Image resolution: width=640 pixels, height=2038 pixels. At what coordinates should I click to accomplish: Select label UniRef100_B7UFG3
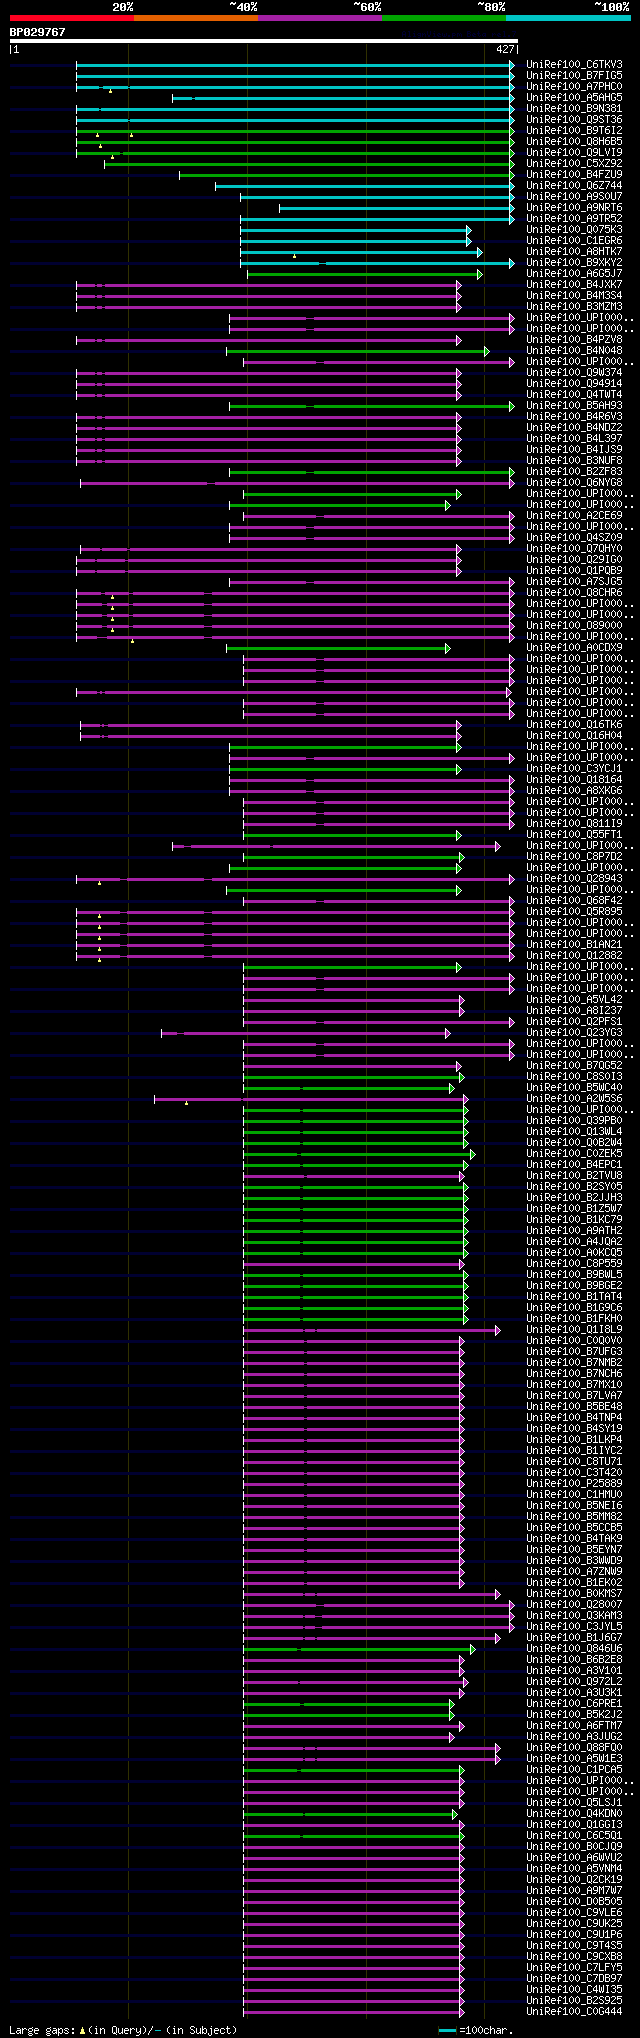(x=574, y=1352)
